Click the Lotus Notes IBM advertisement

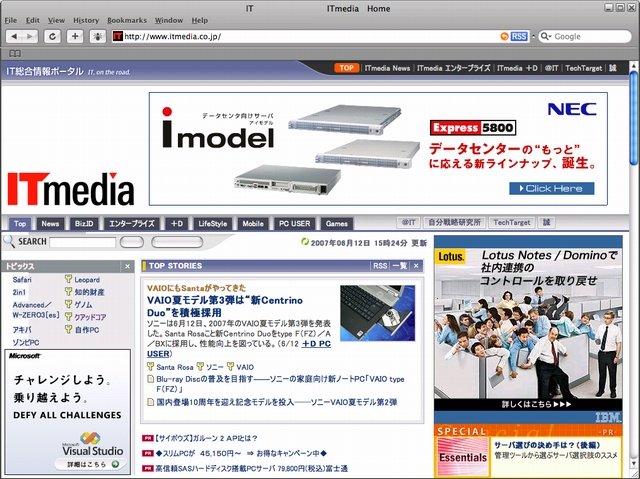528,330
